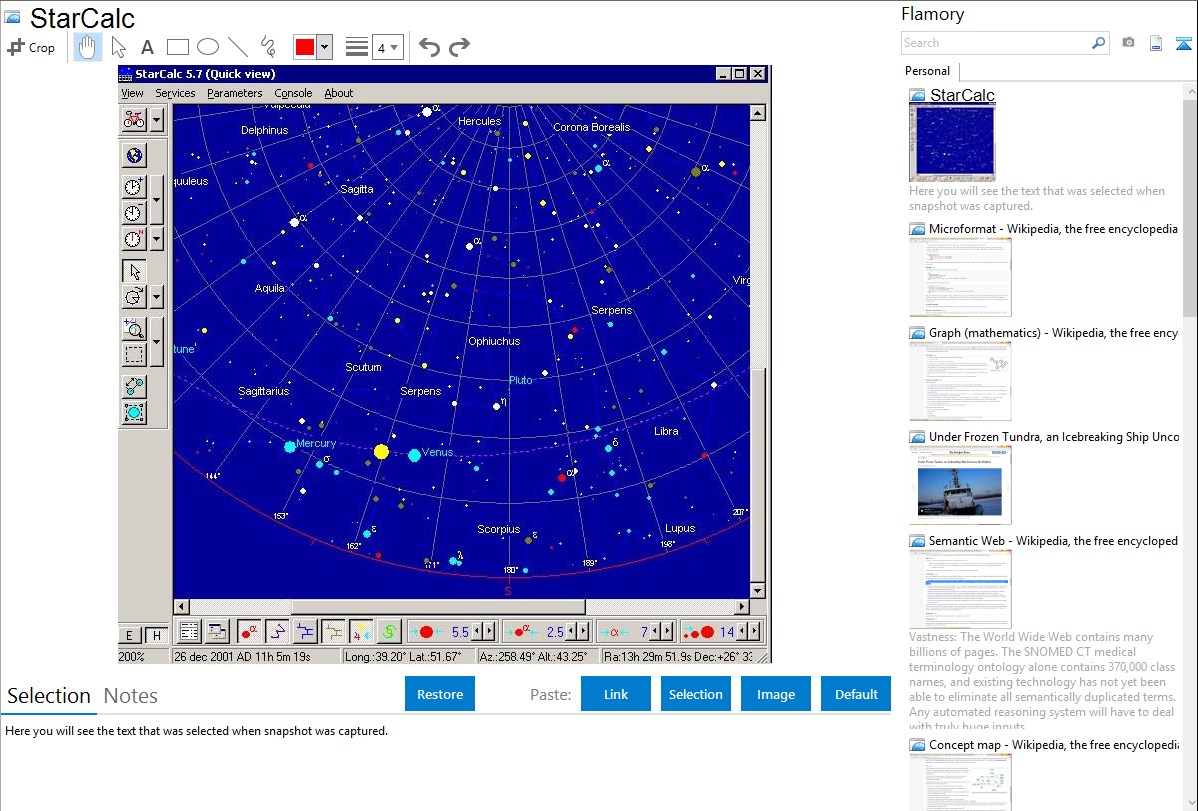Screen dimensions: 1198x811
Task: Click the camera snapshot icon
Action: 1128,43
